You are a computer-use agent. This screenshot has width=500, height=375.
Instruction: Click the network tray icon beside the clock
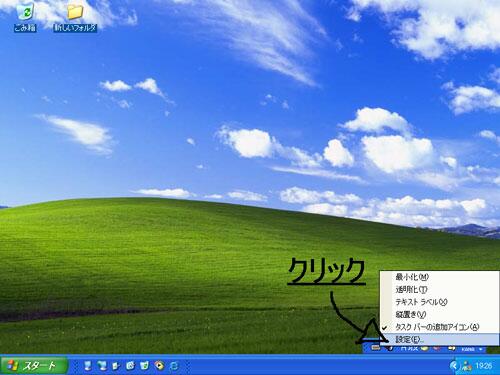tap(467, 366)
